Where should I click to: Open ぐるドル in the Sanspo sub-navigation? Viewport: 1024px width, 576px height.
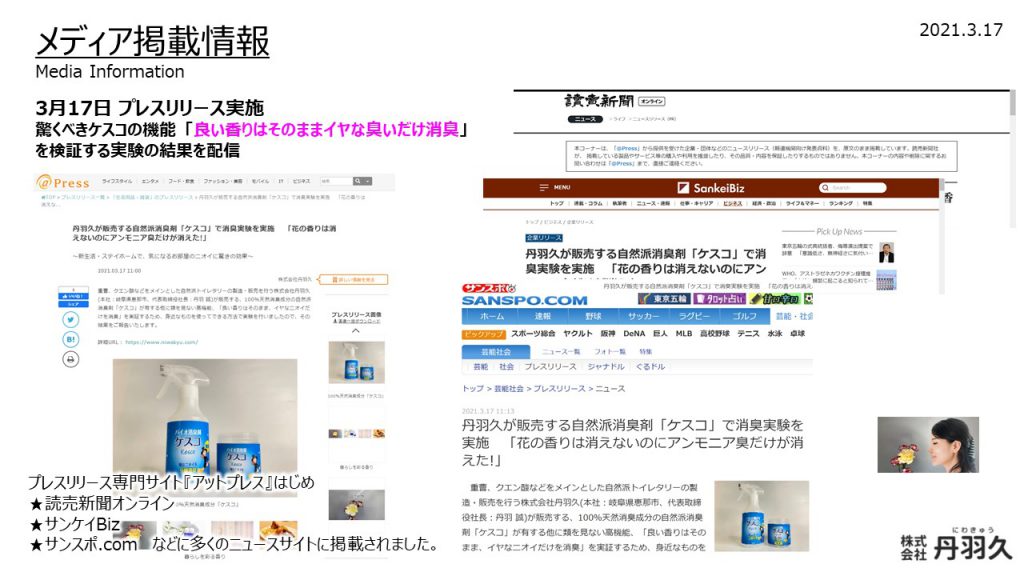click(x=650, y=367)
